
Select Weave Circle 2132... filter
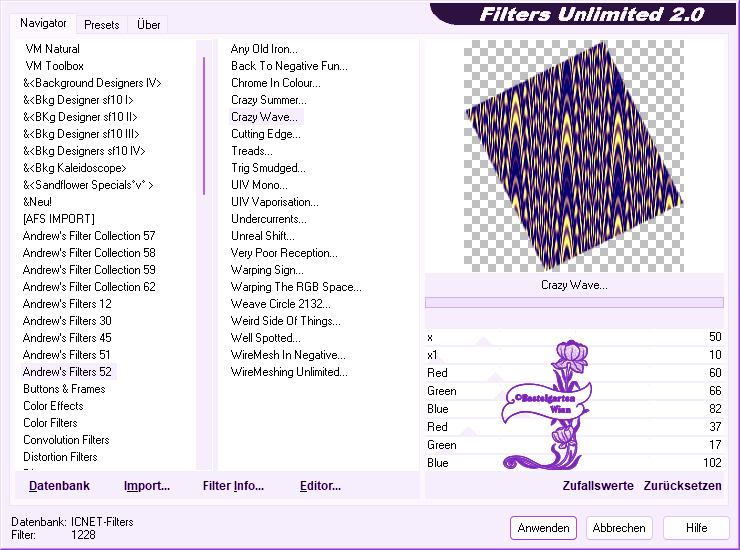(x=280, y=304)
